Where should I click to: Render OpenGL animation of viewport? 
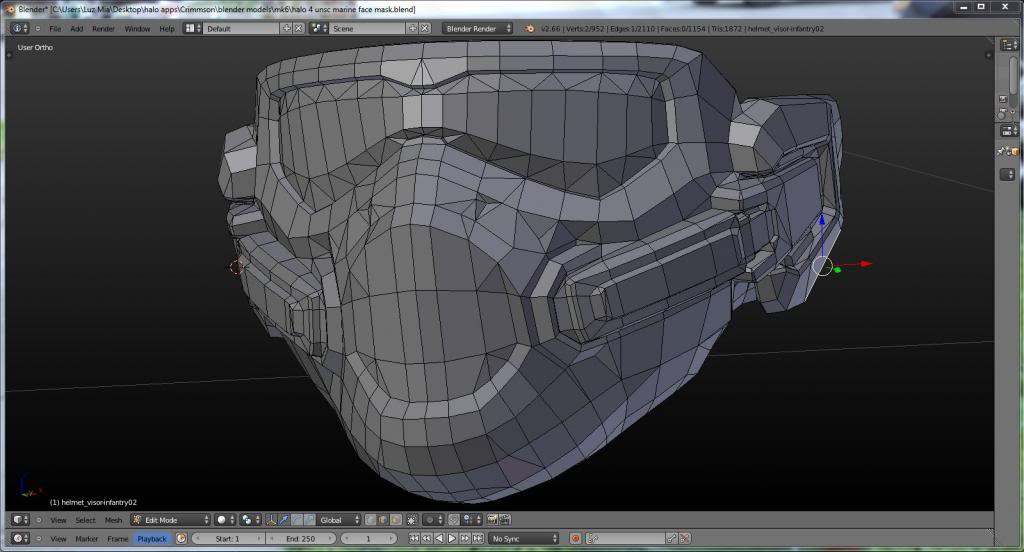[x=505, y=520]
